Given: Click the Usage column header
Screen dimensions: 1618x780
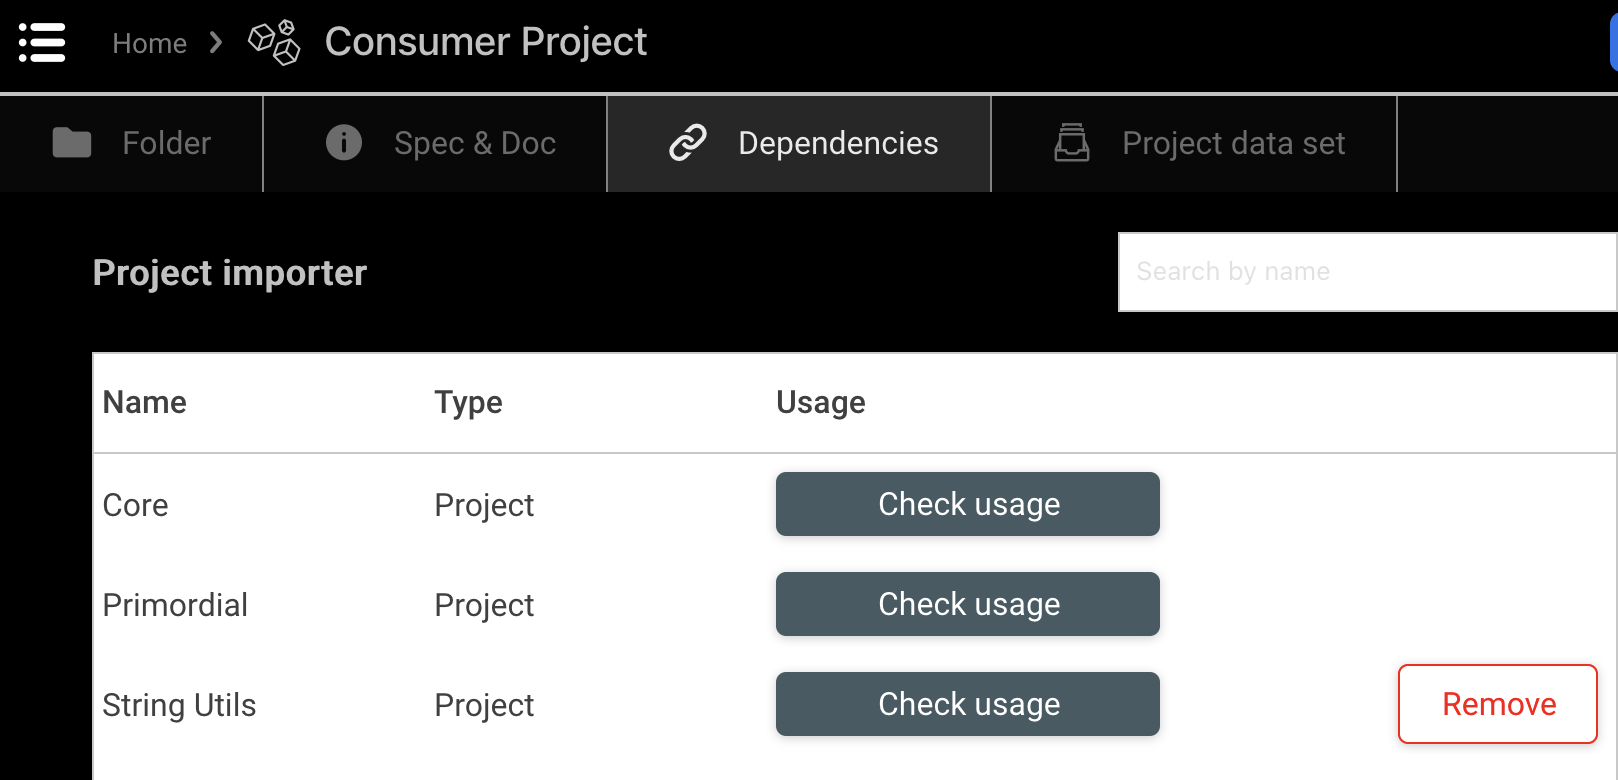Looking at the screenshot, I should pos(821,402).
